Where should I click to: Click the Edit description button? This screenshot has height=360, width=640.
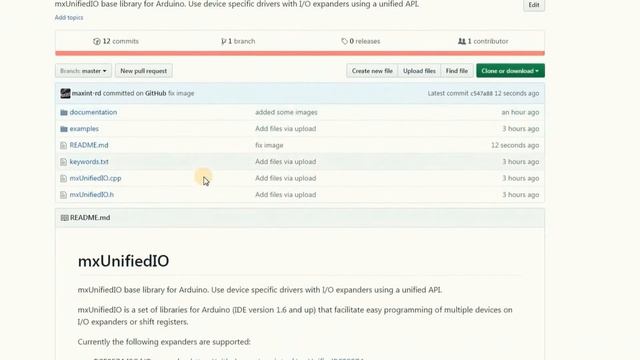pyautogui.click(x=534, y=5)
